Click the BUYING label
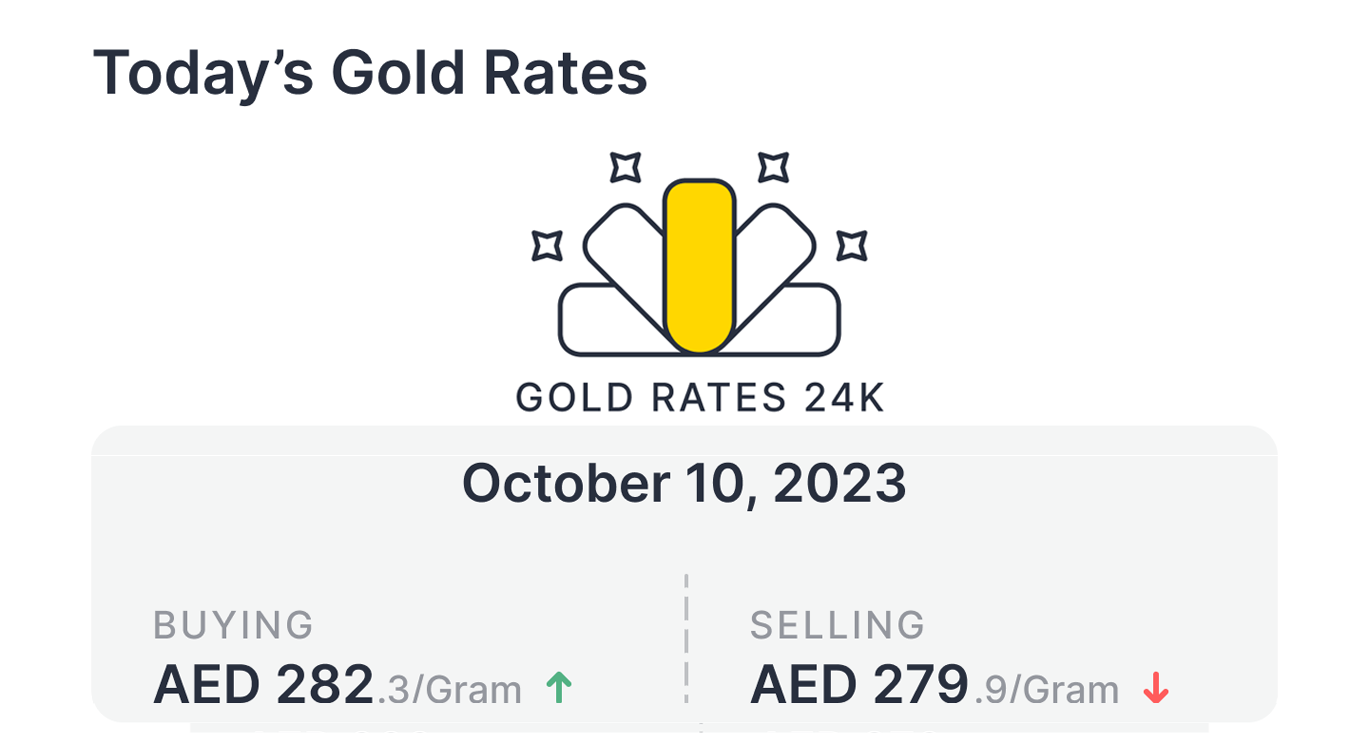Viewport: 1363px width, 733px height. point(233,625)
